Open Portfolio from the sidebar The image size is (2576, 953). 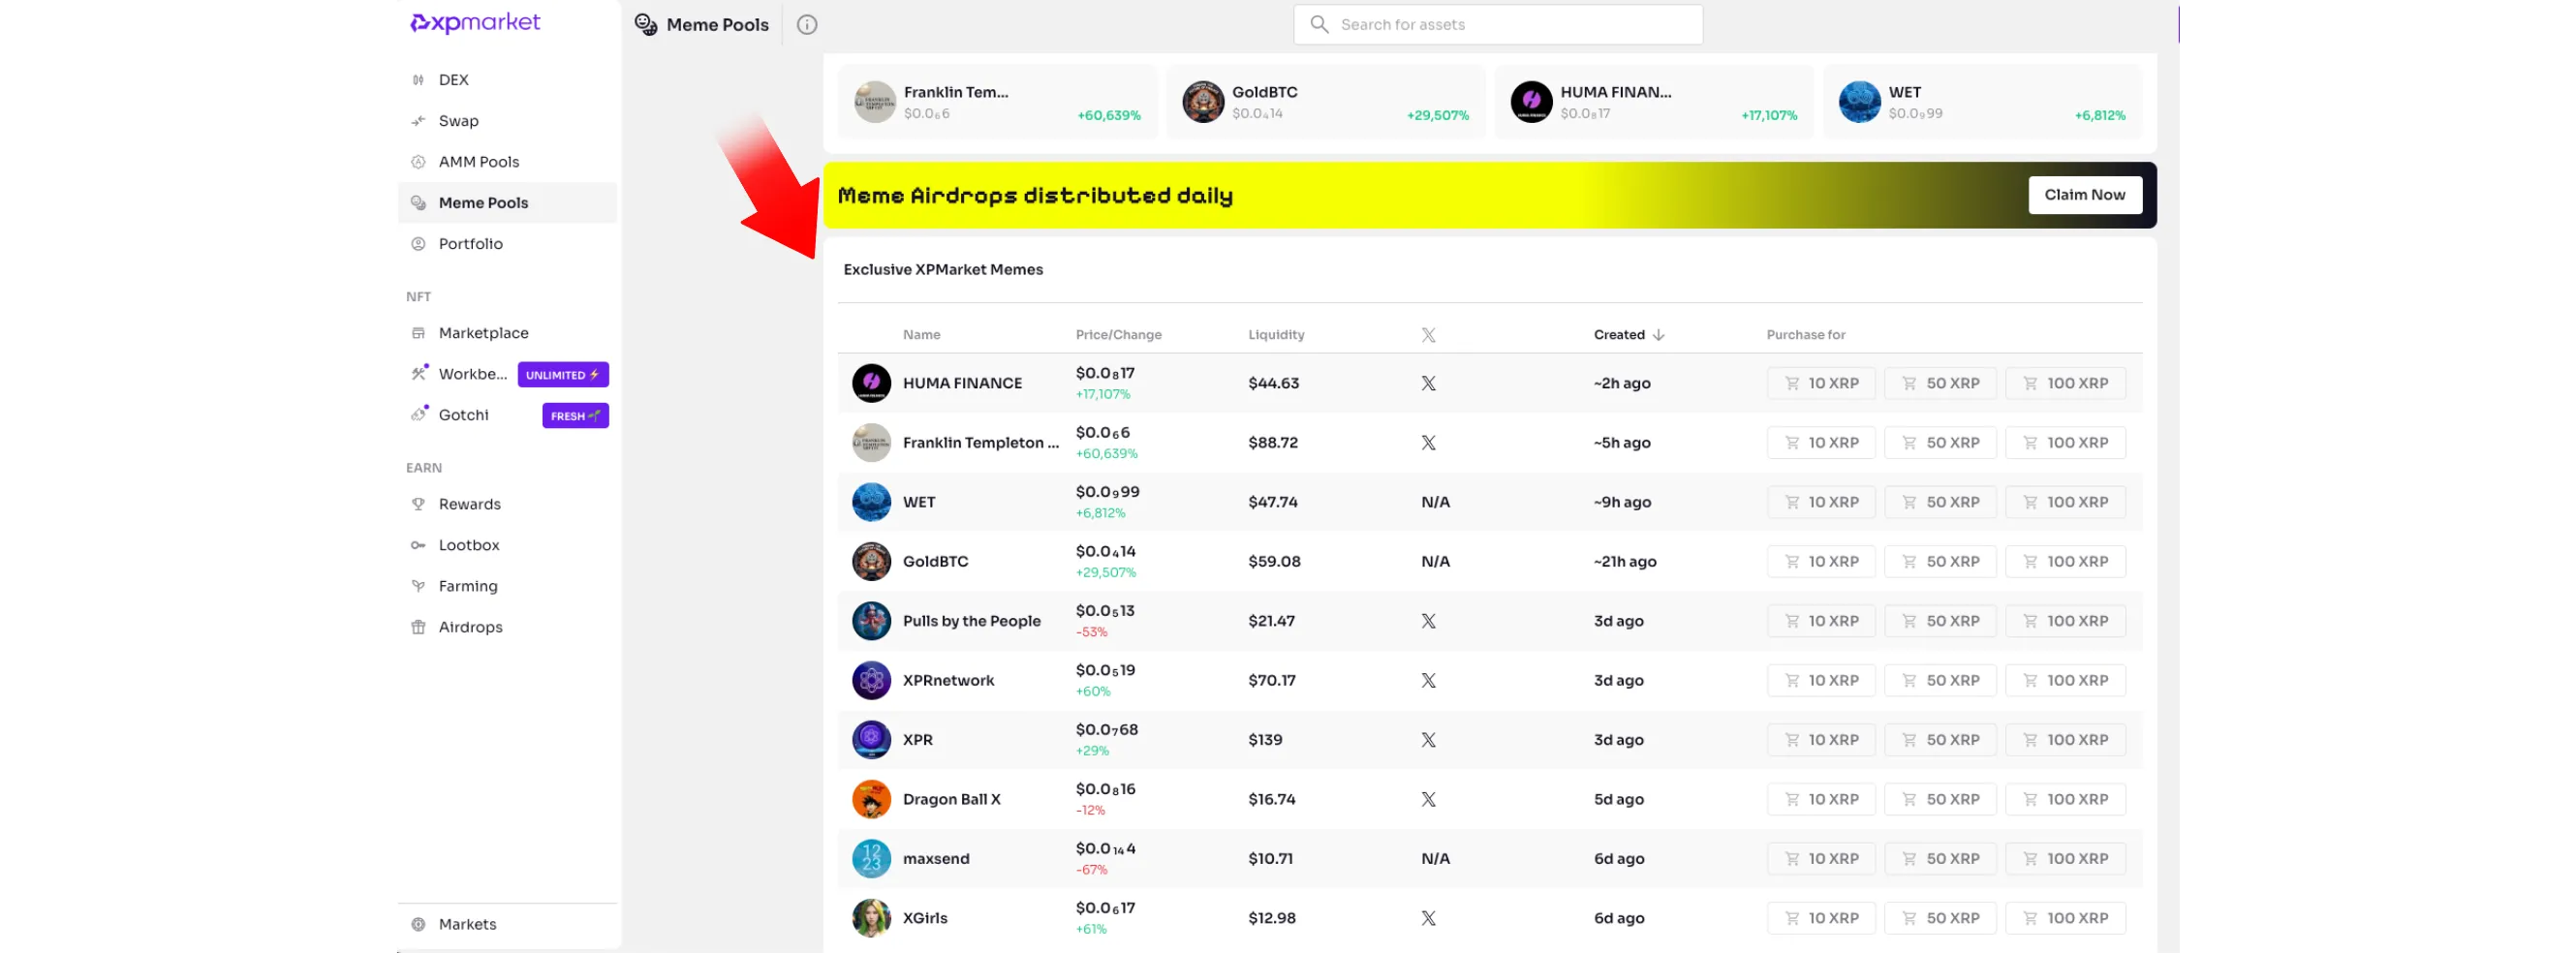[470, 244]
